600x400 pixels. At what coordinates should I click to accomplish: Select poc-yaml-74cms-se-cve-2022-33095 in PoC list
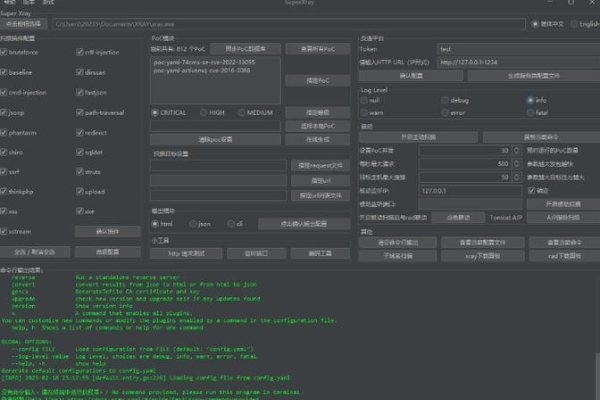coord(204,62)
